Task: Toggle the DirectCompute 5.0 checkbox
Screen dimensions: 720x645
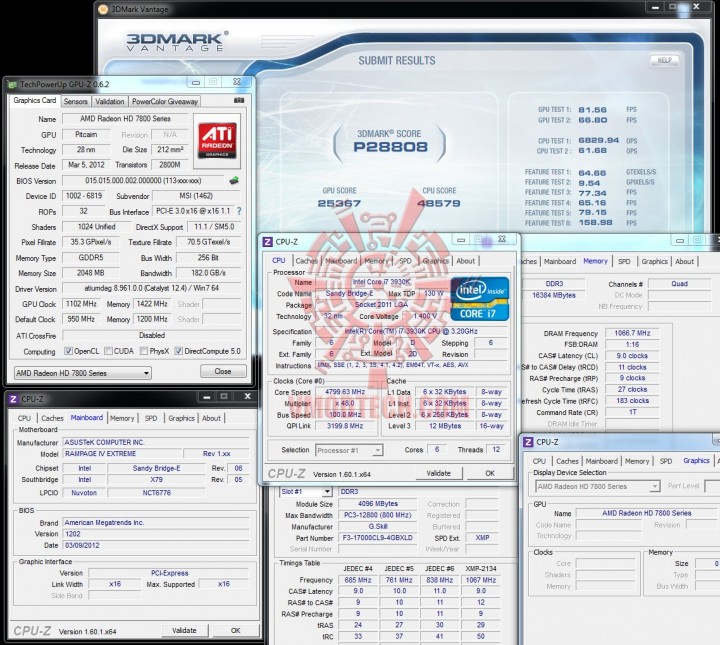Action: pyautogui.click(x=179, y=351)
